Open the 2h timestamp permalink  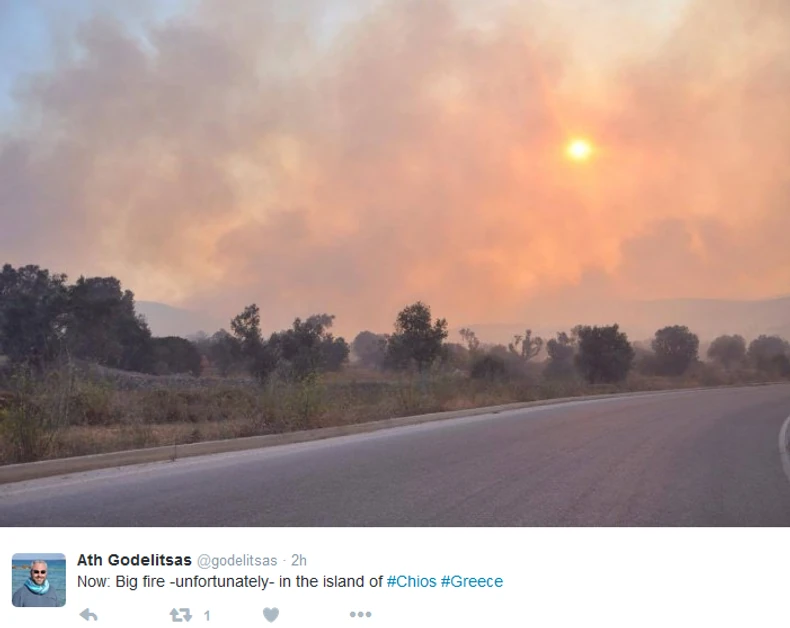click(299, 560)
